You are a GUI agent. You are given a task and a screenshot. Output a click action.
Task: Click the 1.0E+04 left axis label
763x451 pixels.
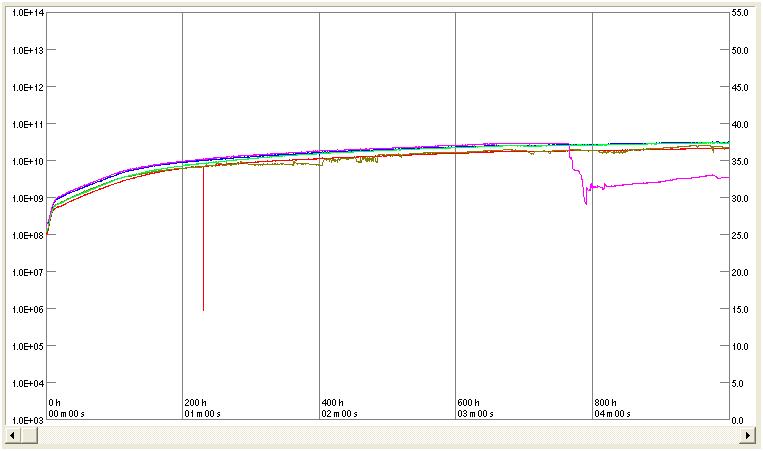(28, 383)
